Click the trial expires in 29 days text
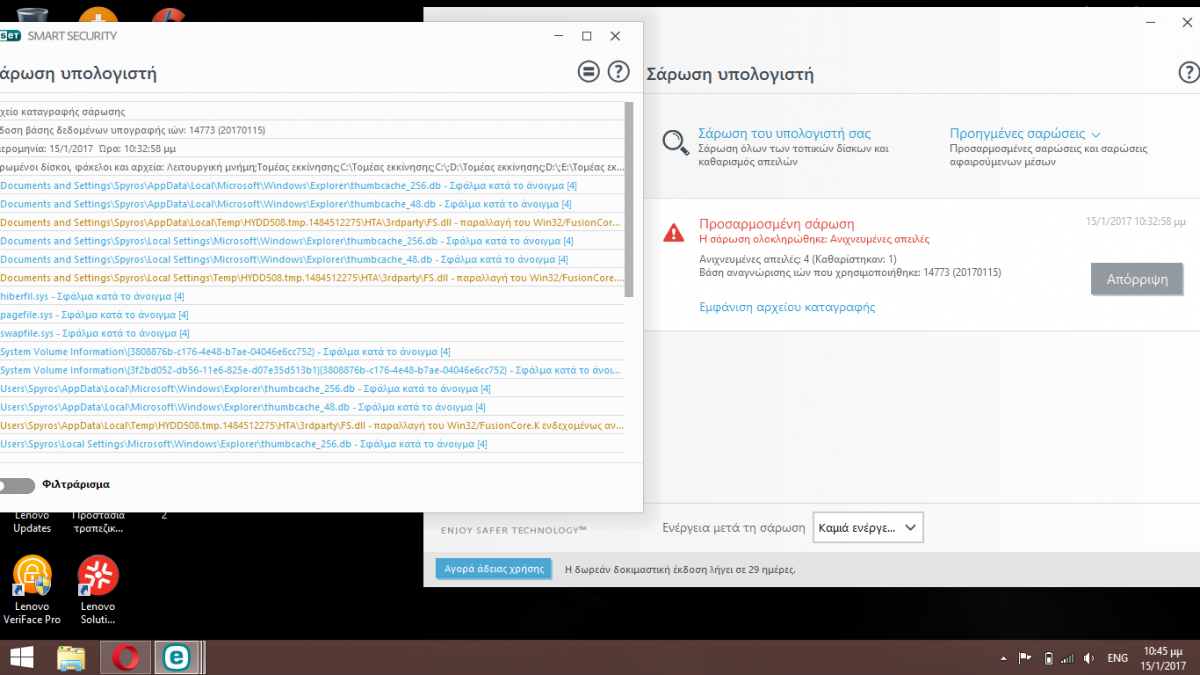 [x=680, y=569]
